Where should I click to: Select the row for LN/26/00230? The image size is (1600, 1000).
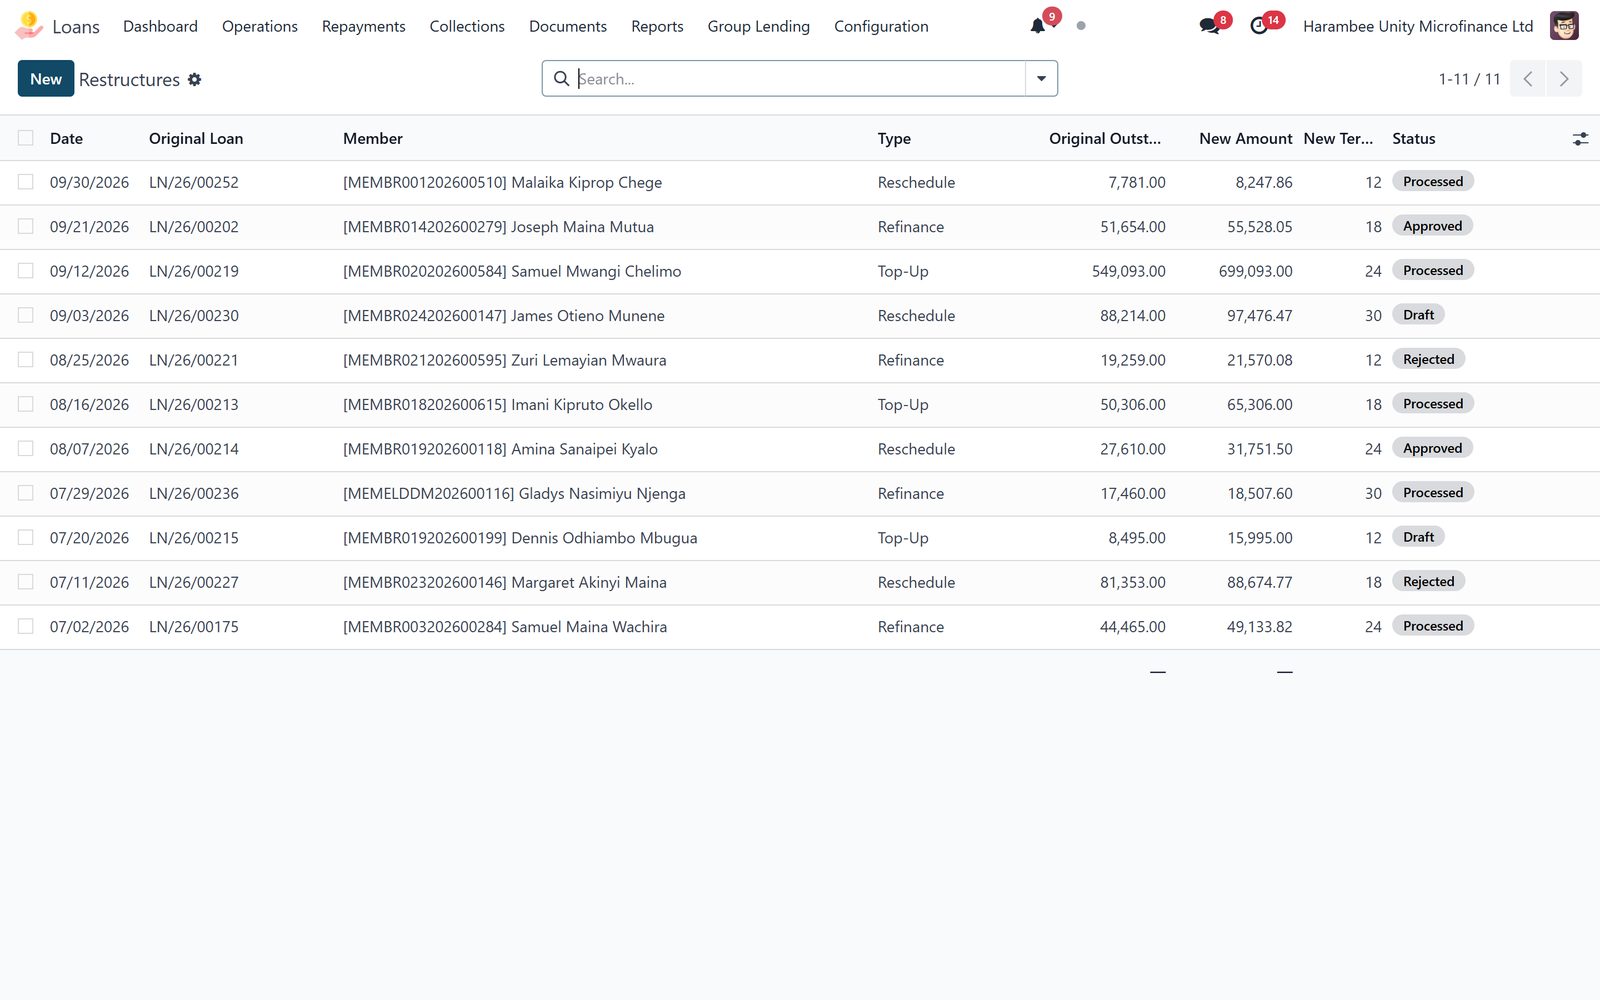pos(26,315)
